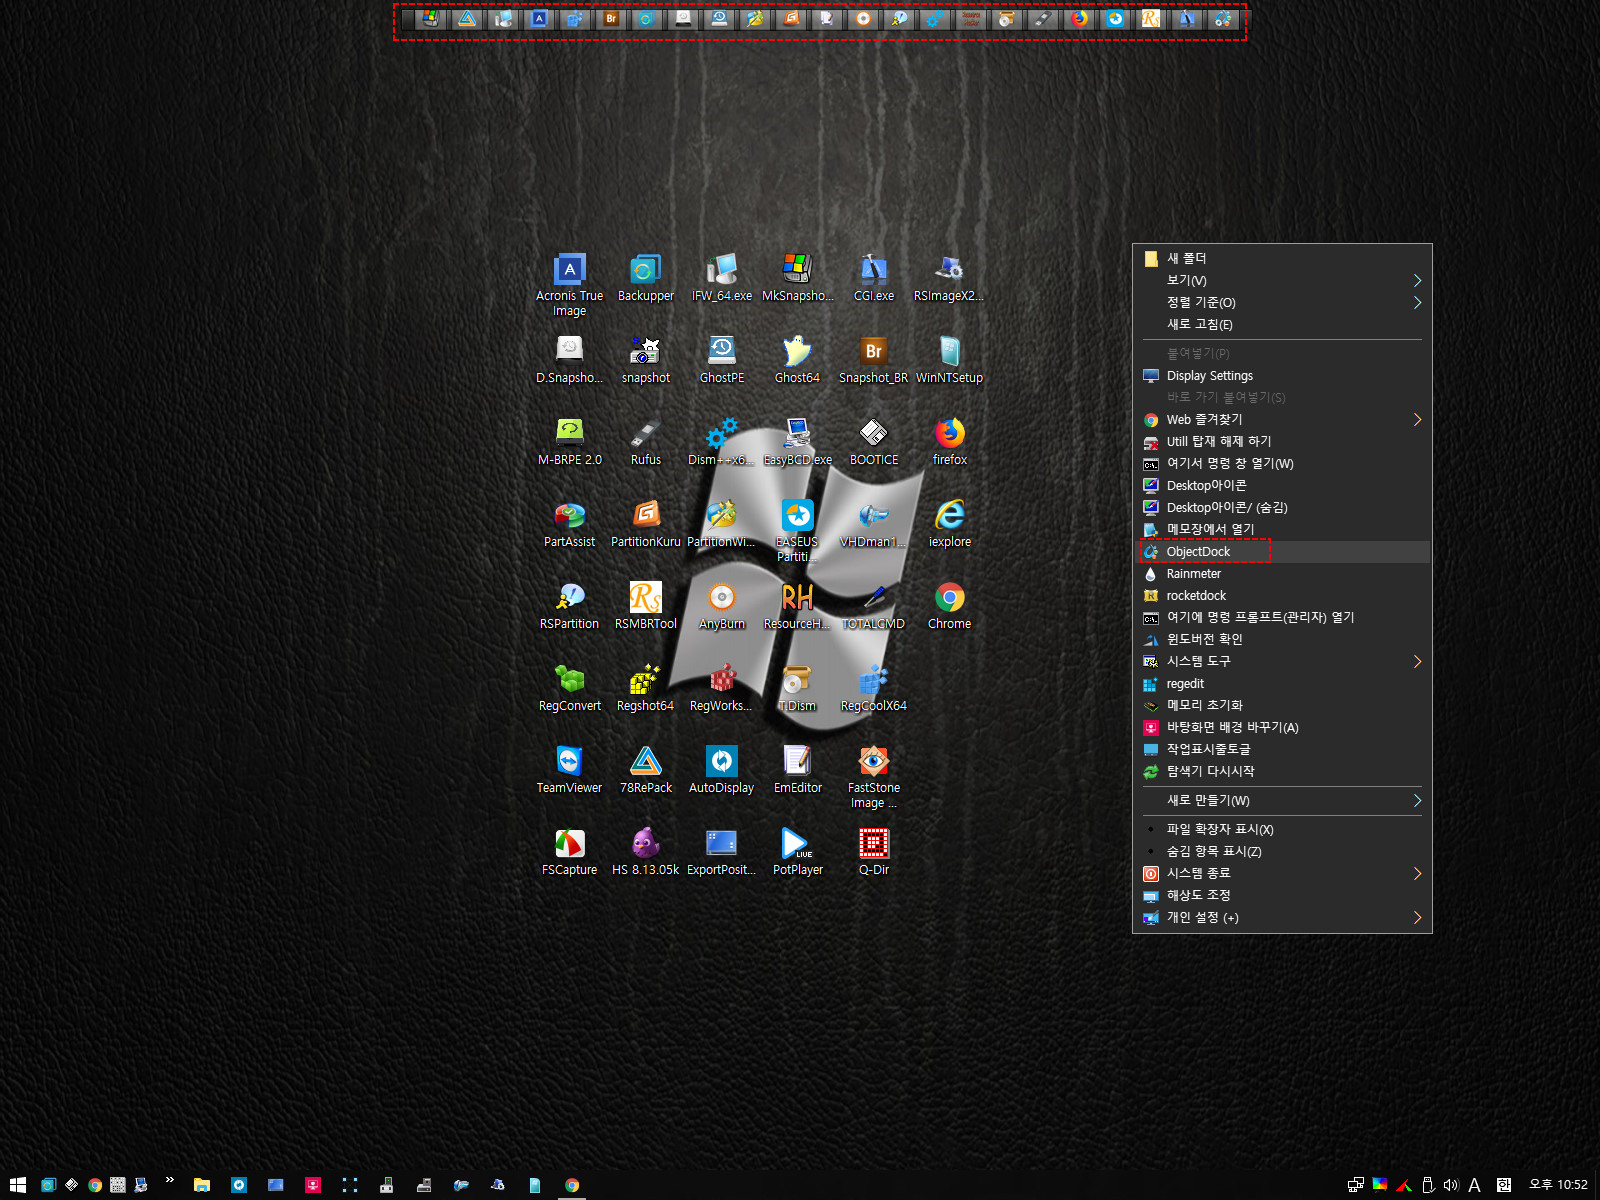Launch MkSnapshot desktop shortcut
The height and width of the screenshot is (1200, 1600).
coord(797,278)
